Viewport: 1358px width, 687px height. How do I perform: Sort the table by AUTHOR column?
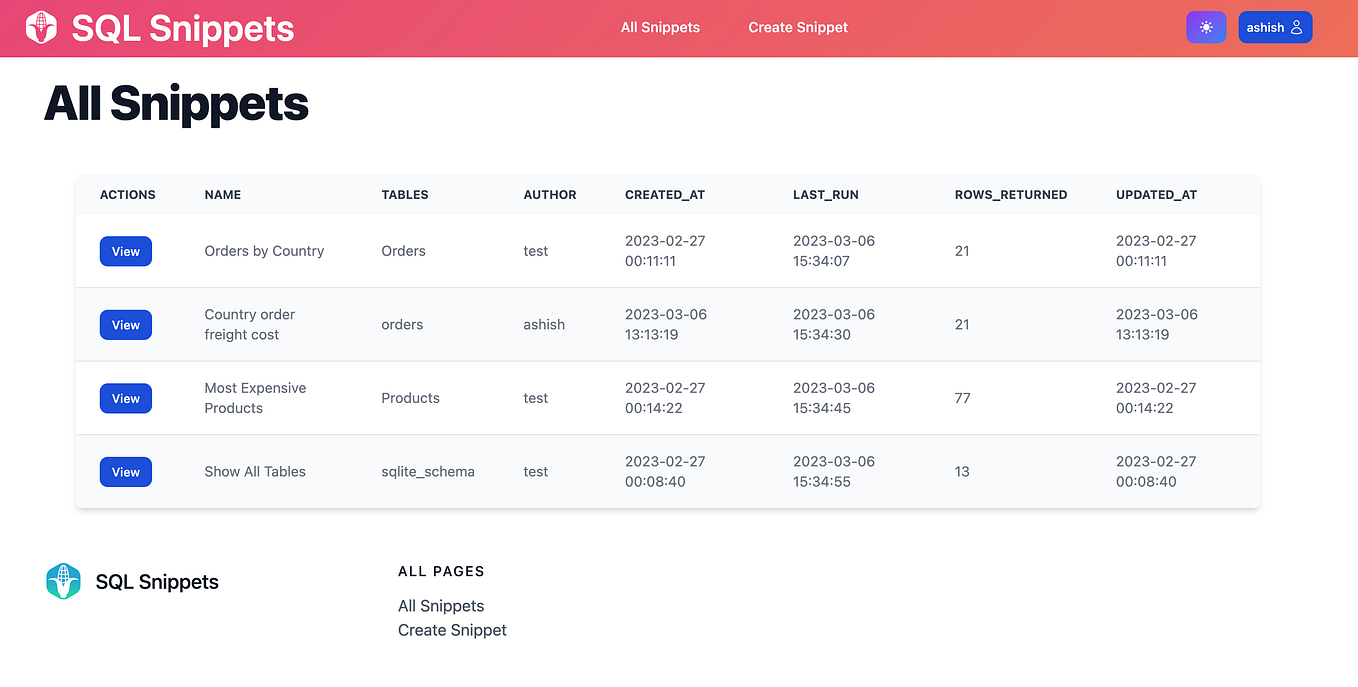pyautogui.click(x=550, y=194)
